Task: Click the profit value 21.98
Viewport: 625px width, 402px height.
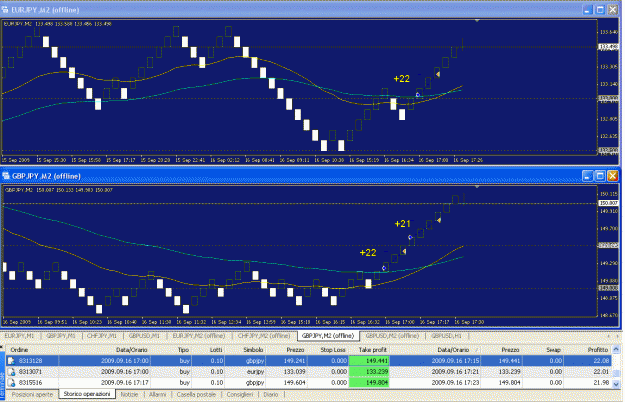Action: (601, 383)
